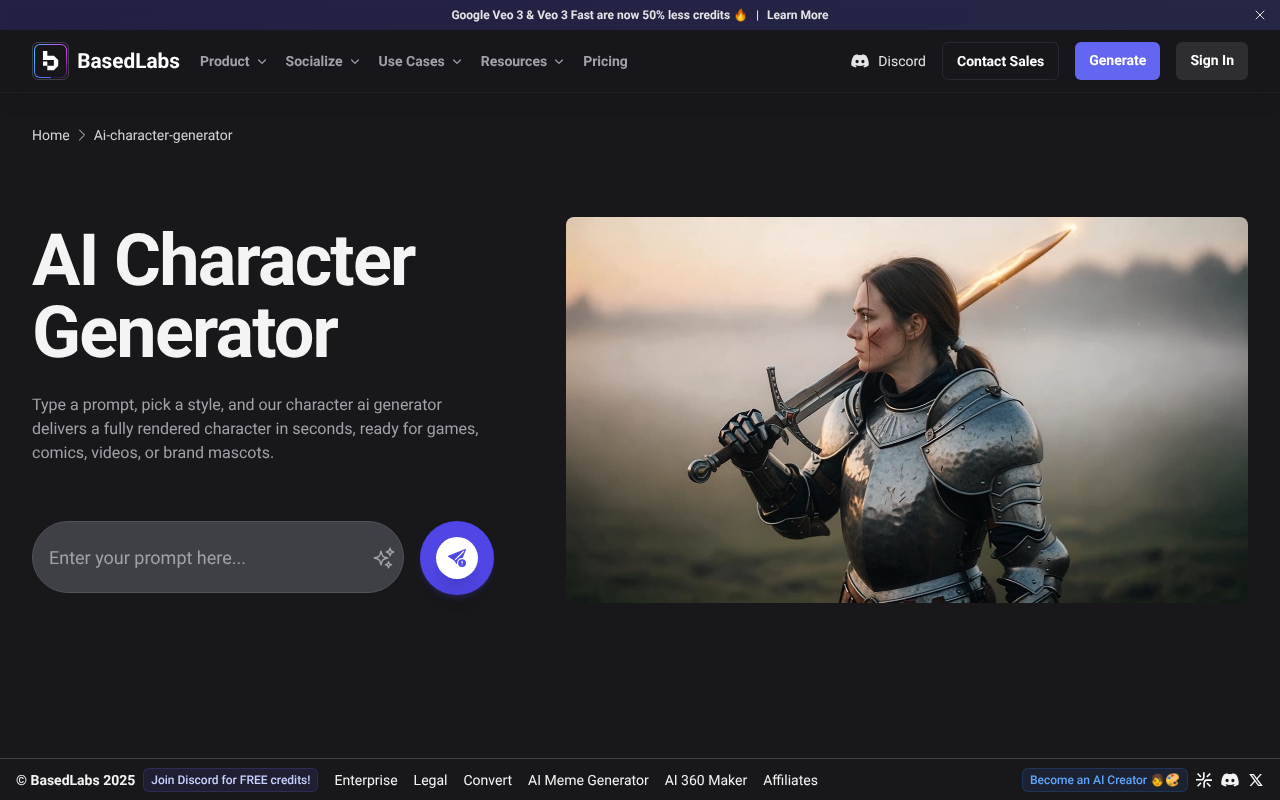
Task: Submit the prompt using the paper plane button
Action: pos(457,558)
